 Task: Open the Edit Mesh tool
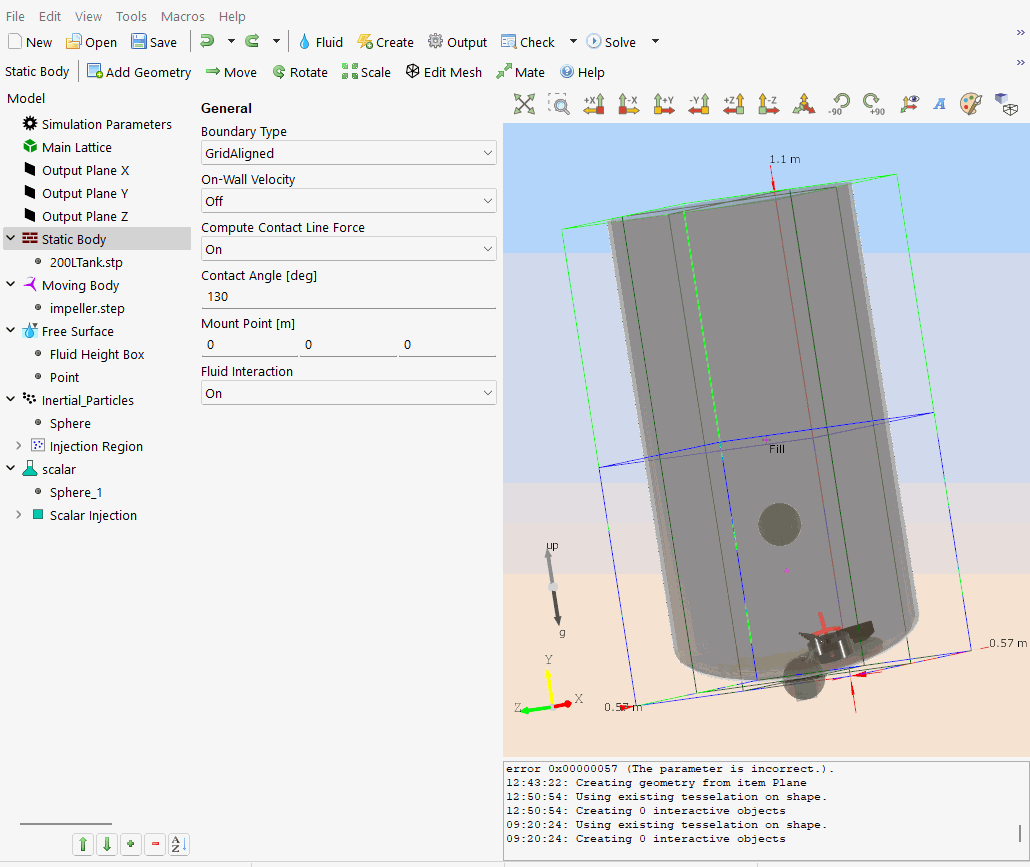443,72
